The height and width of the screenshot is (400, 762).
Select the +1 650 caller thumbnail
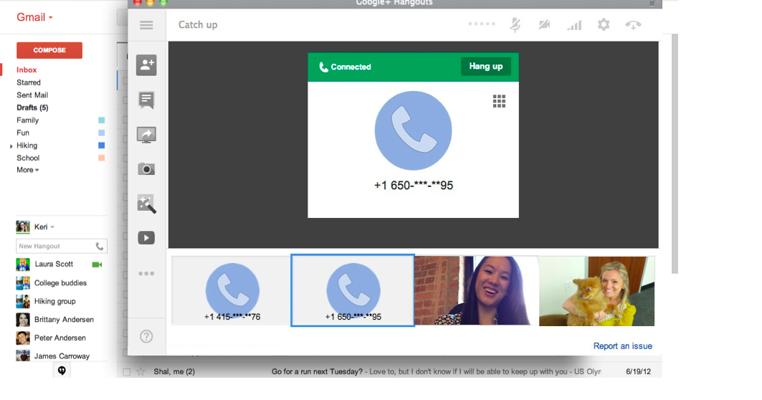coord(353,291)
